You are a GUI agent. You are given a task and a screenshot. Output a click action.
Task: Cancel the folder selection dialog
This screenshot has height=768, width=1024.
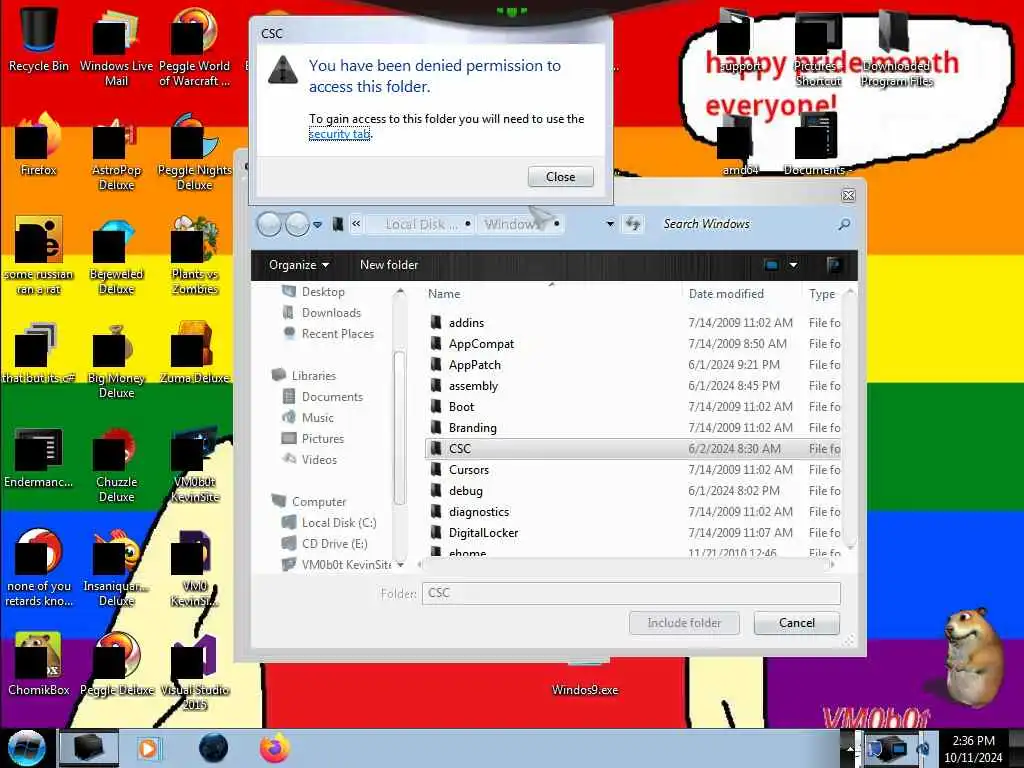click(796, 622)
